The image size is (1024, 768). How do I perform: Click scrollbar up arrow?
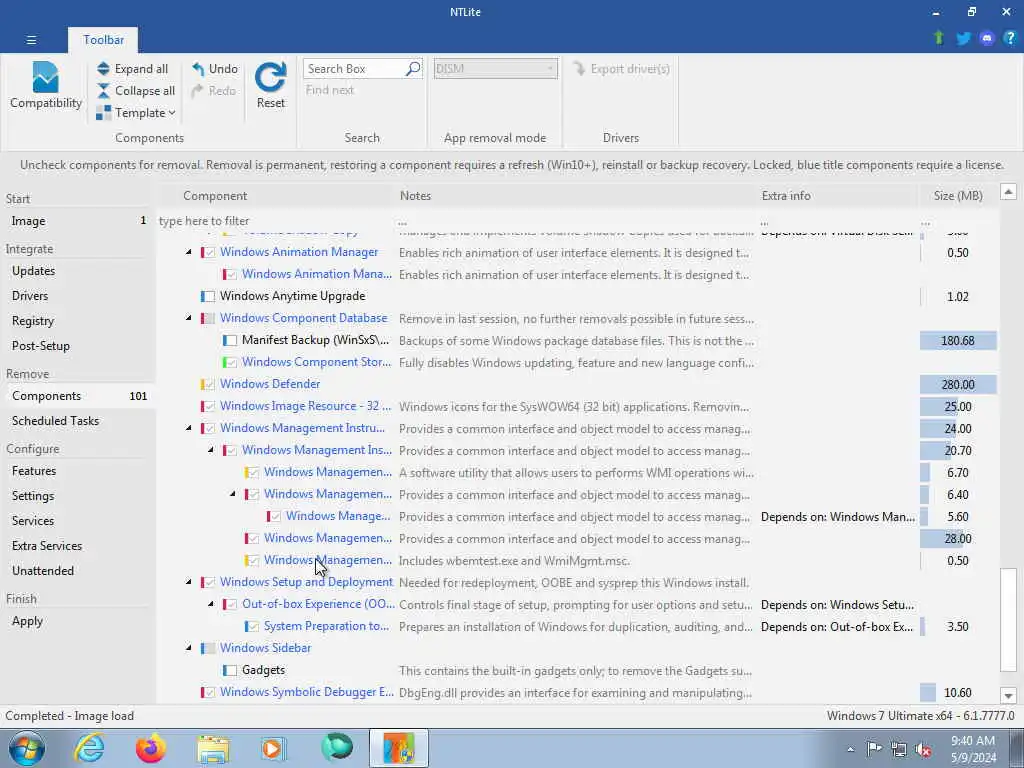1008,192
